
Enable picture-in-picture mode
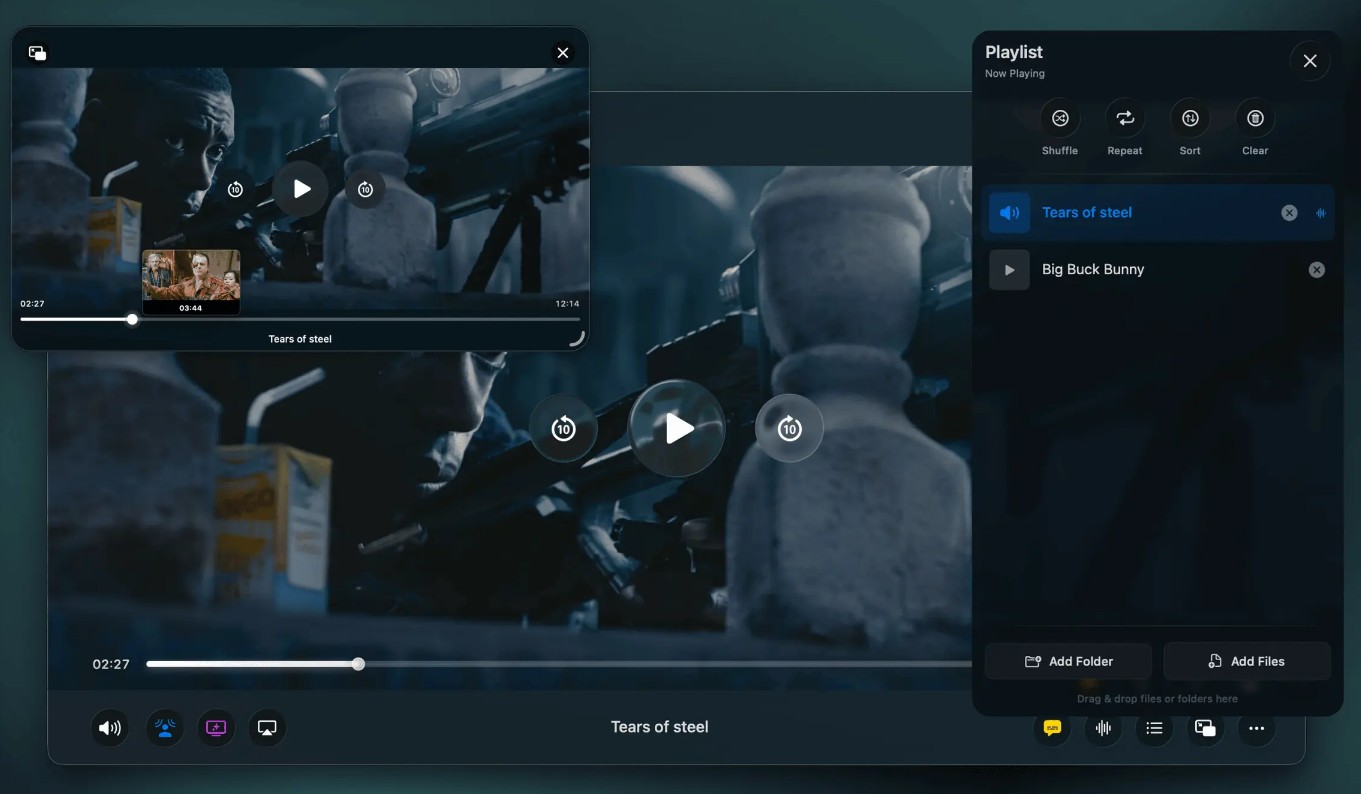[1204, 728]
